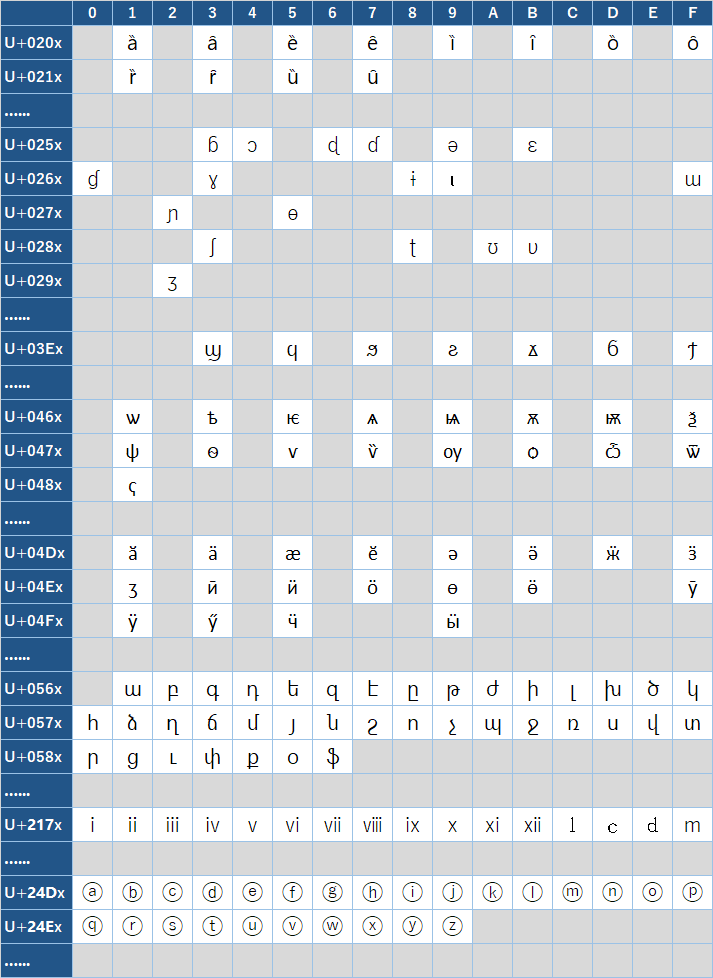Click the circled letter p cell
The image size is (713, 978).
click(x=692, y=892)
